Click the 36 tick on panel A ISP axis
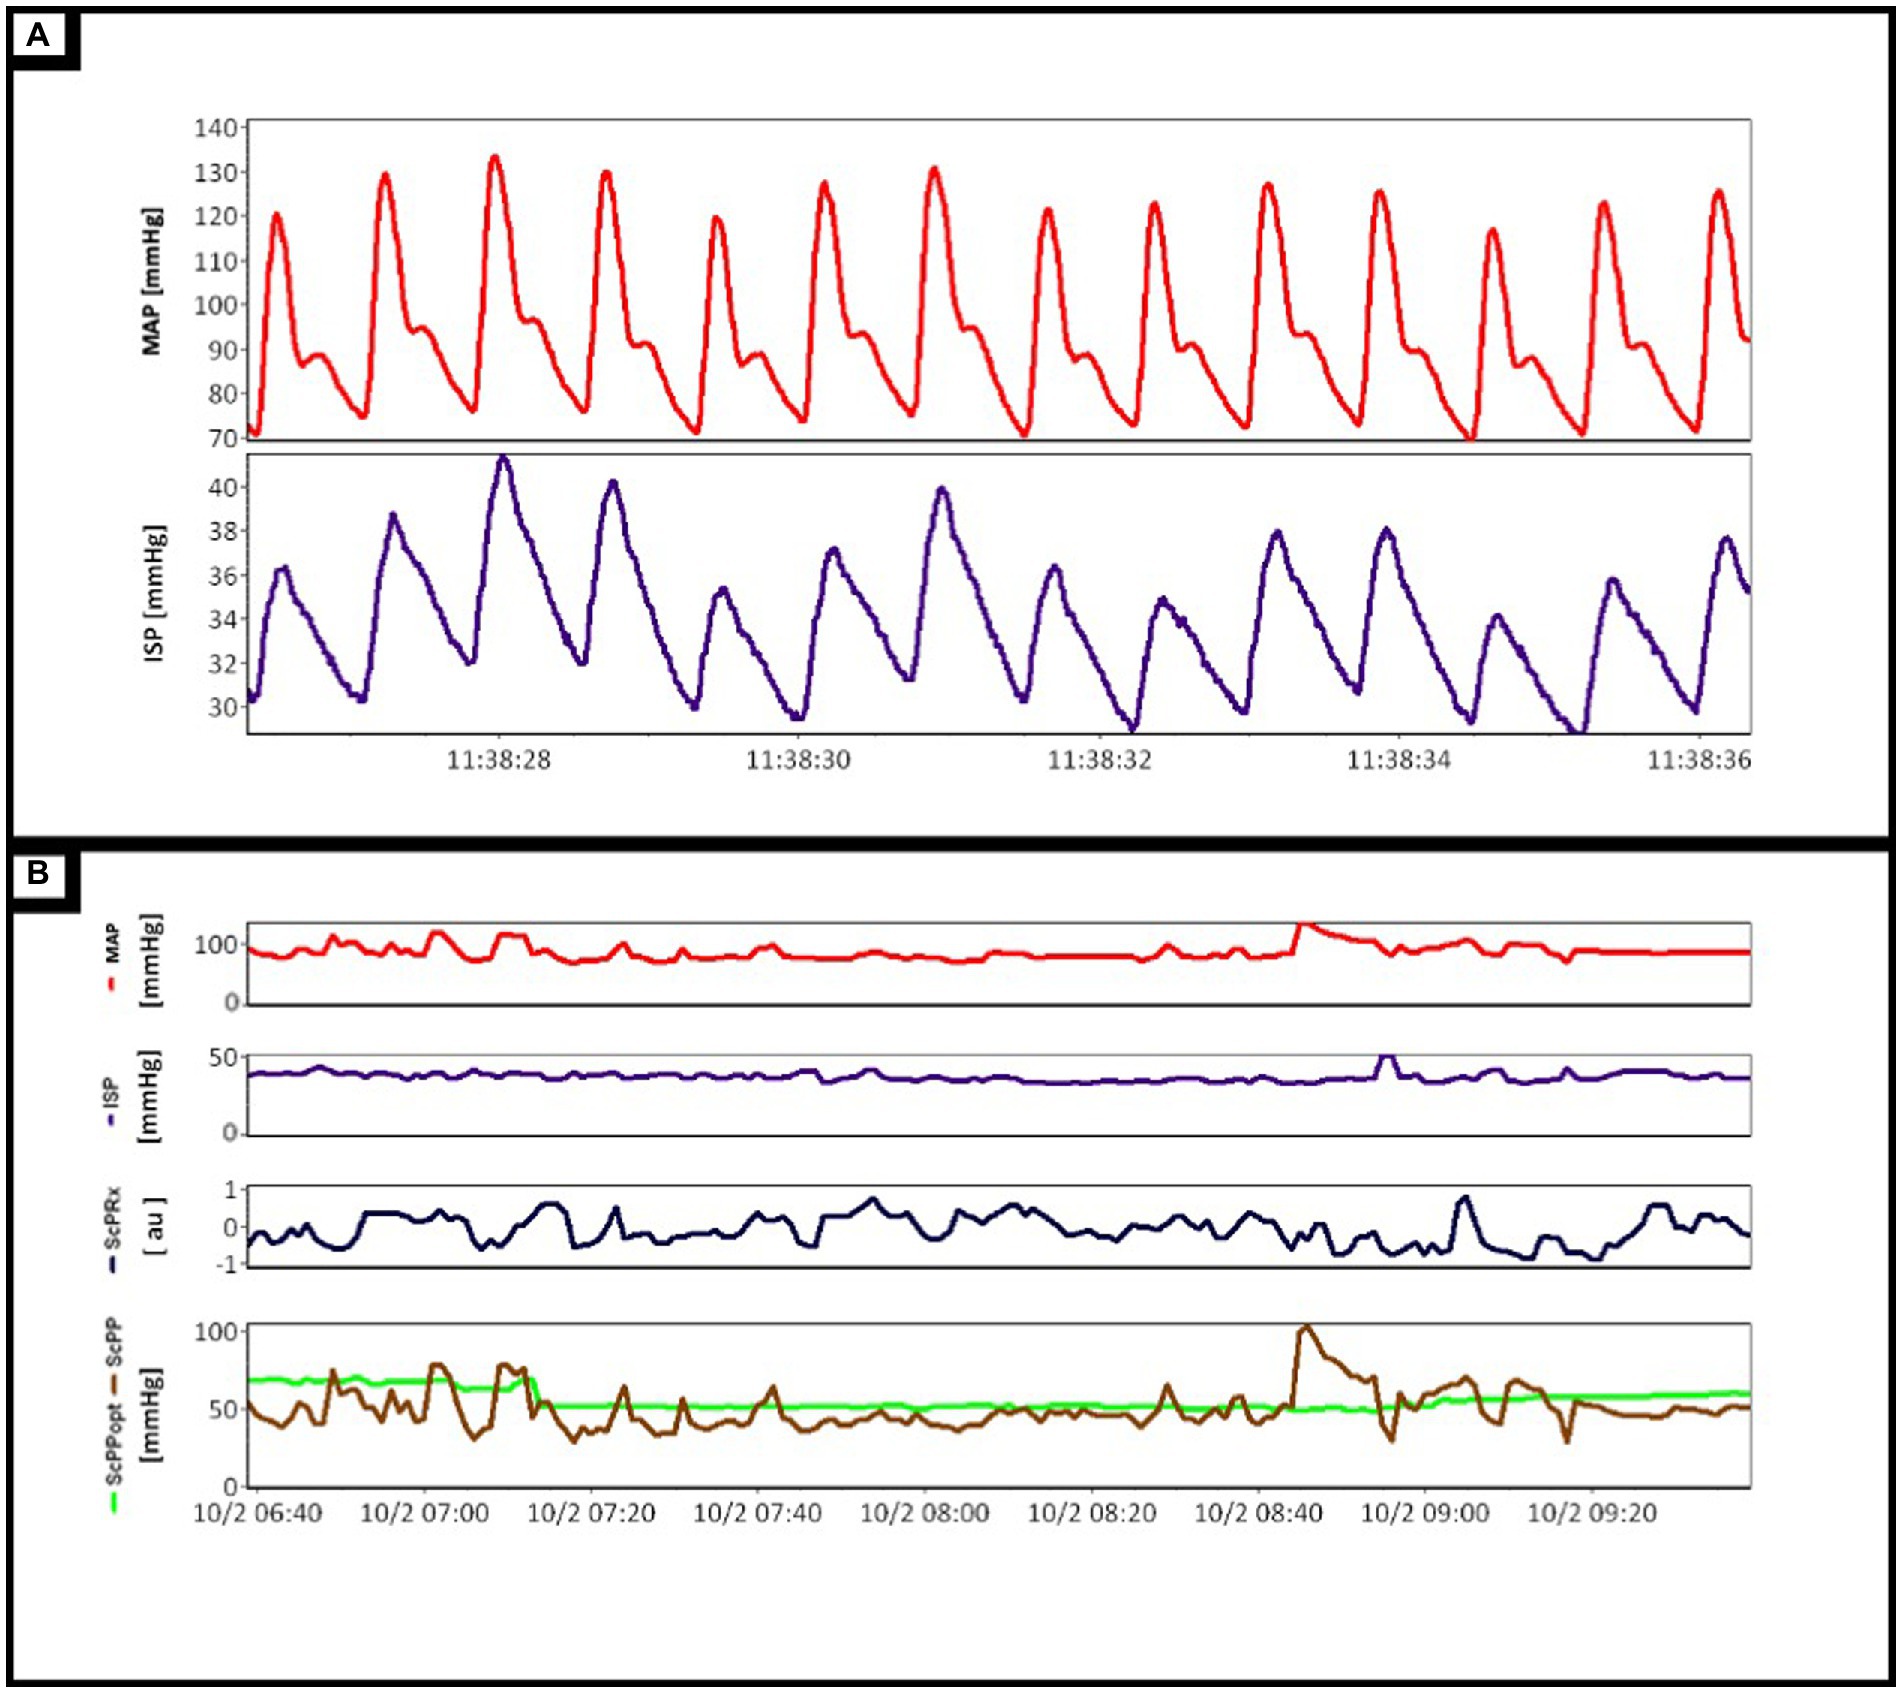Viewport: 1904px width, 1692px height. (223, 576)
